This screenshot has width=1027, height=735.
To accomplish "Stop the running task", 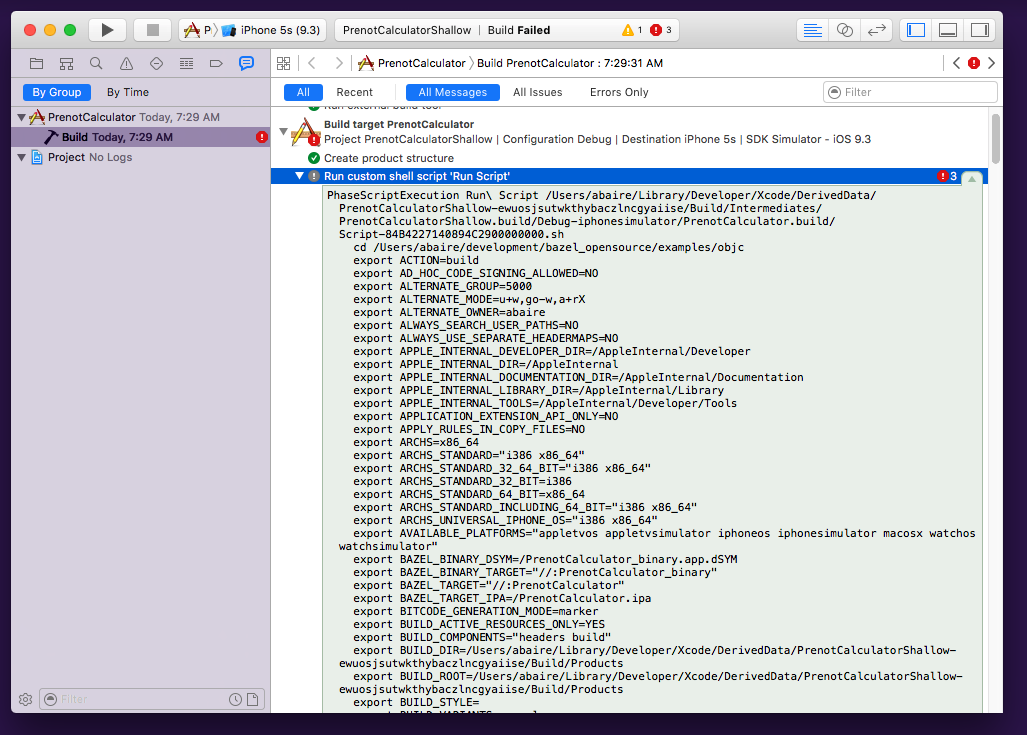I will [x=153, y=30].
